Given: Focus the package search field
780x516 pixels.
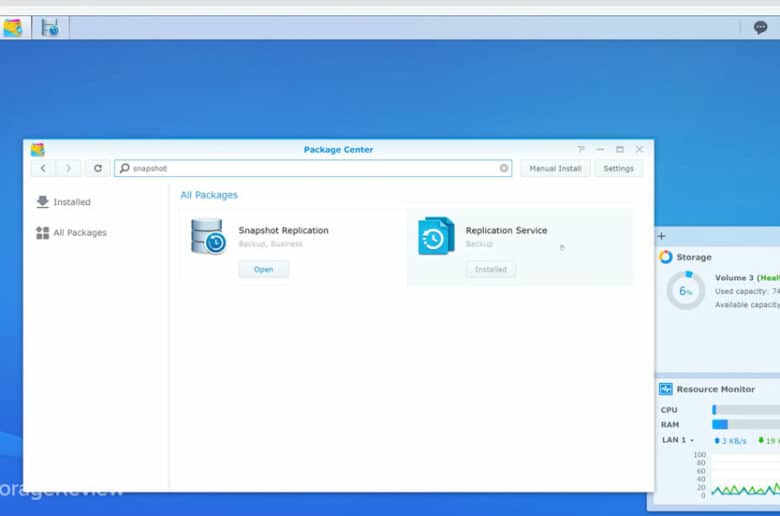Looking at the screenshot, I should 313,168.
